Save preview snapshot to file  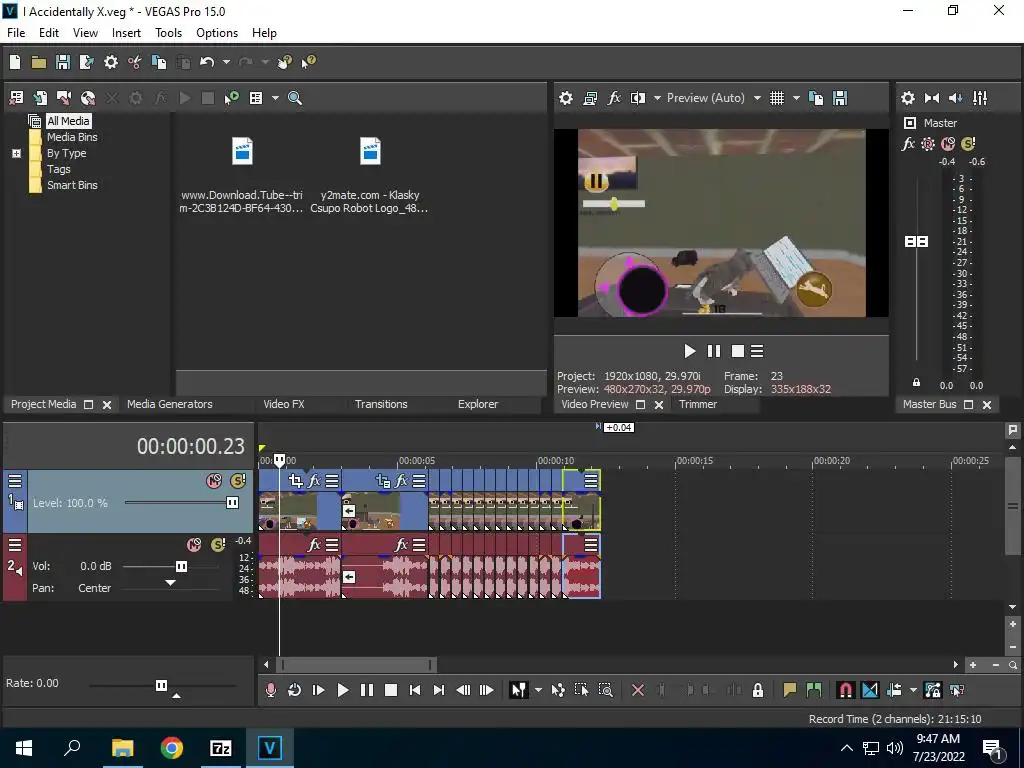click(x=840, y=98)
